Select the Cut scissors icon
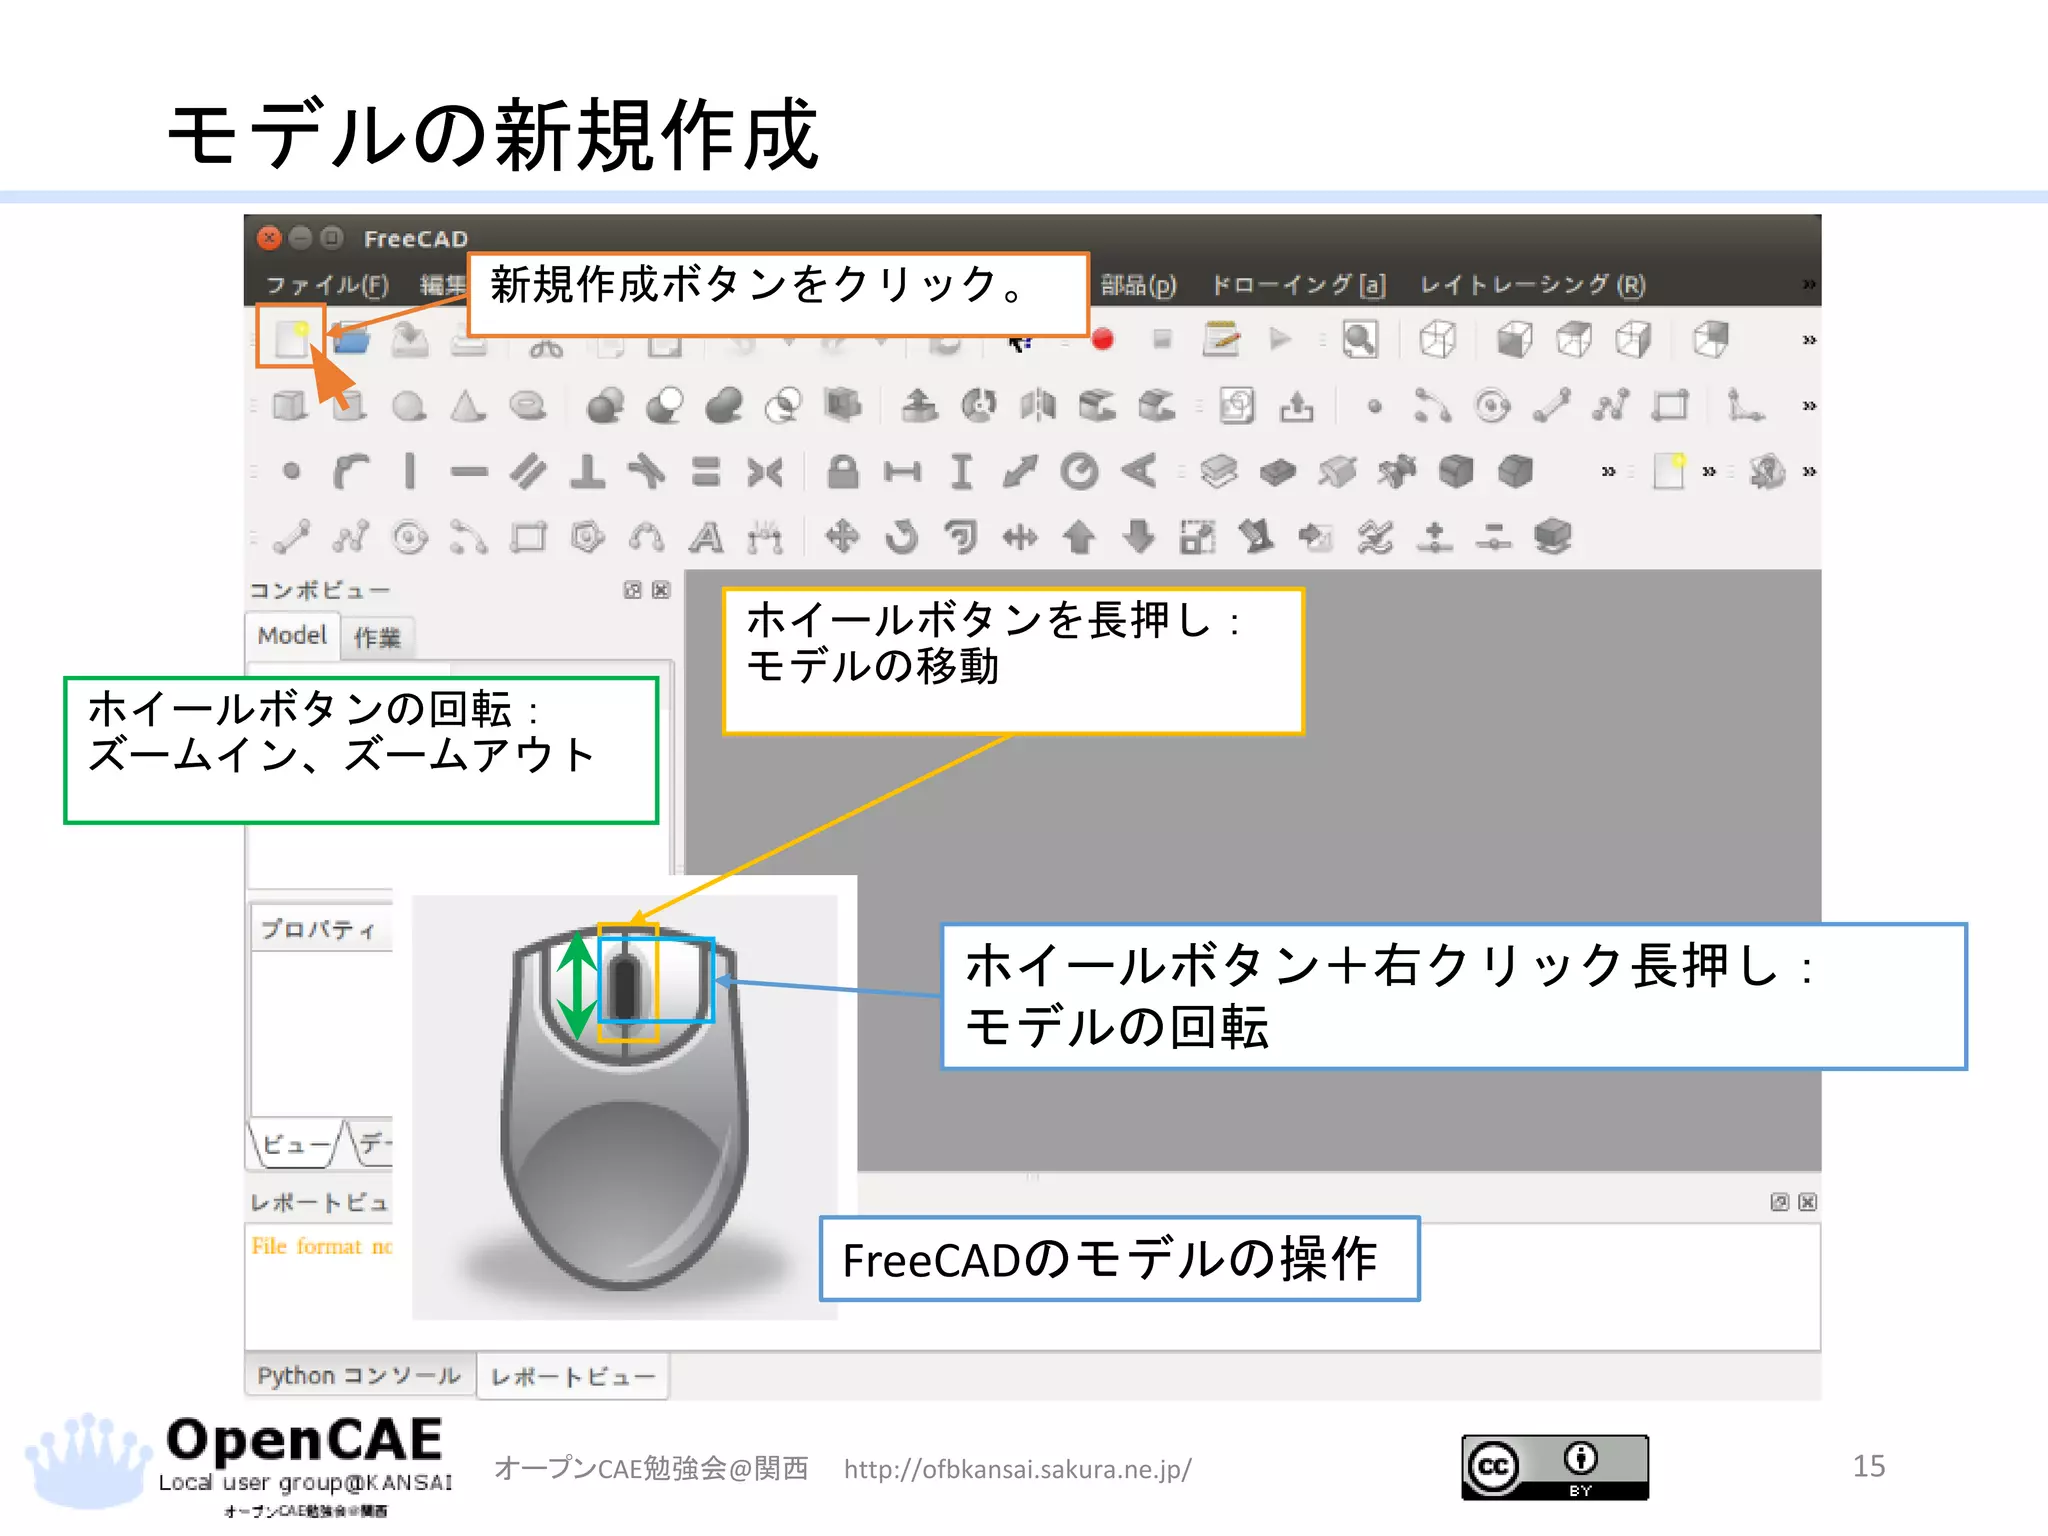Screen dimensions: 2048x1536 coord(547,348)
